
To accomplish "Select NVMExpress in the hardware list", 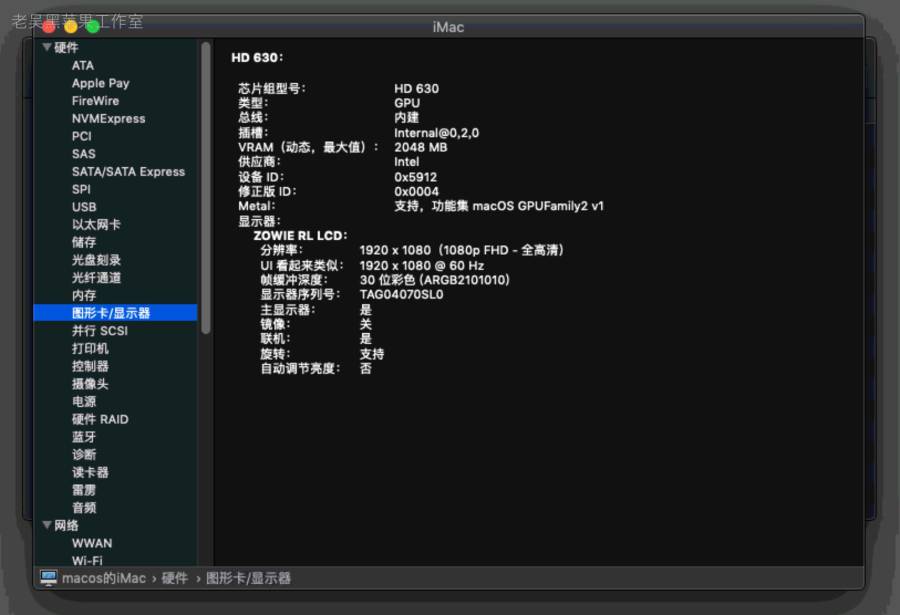I will [x=108, y=119].
